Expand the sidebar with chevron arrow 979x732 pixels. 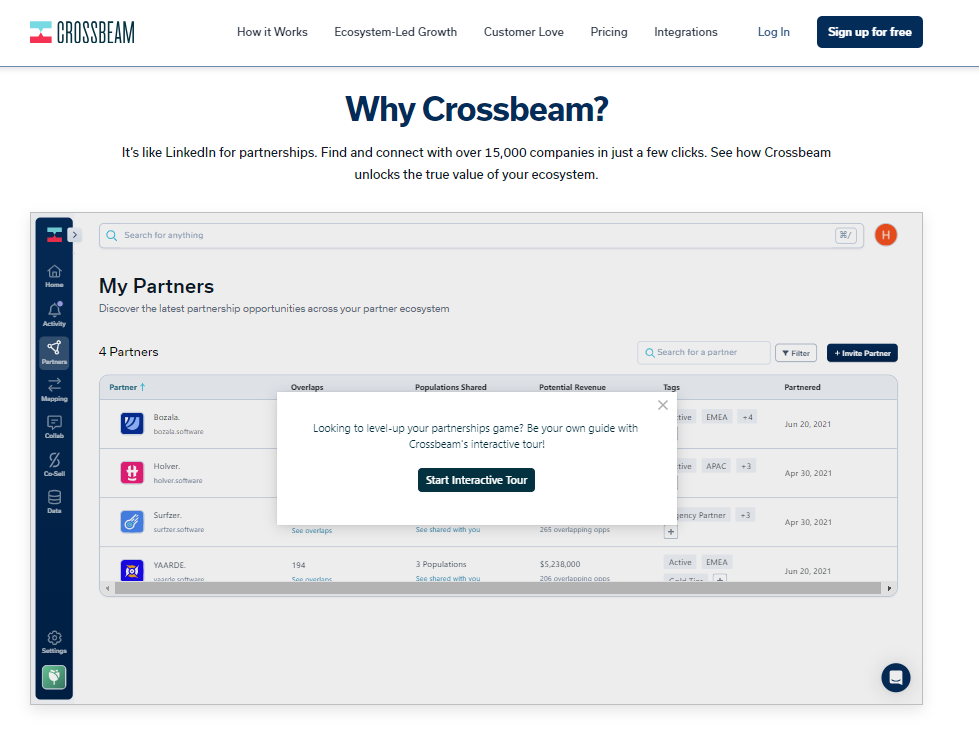[x=74, y=235]
